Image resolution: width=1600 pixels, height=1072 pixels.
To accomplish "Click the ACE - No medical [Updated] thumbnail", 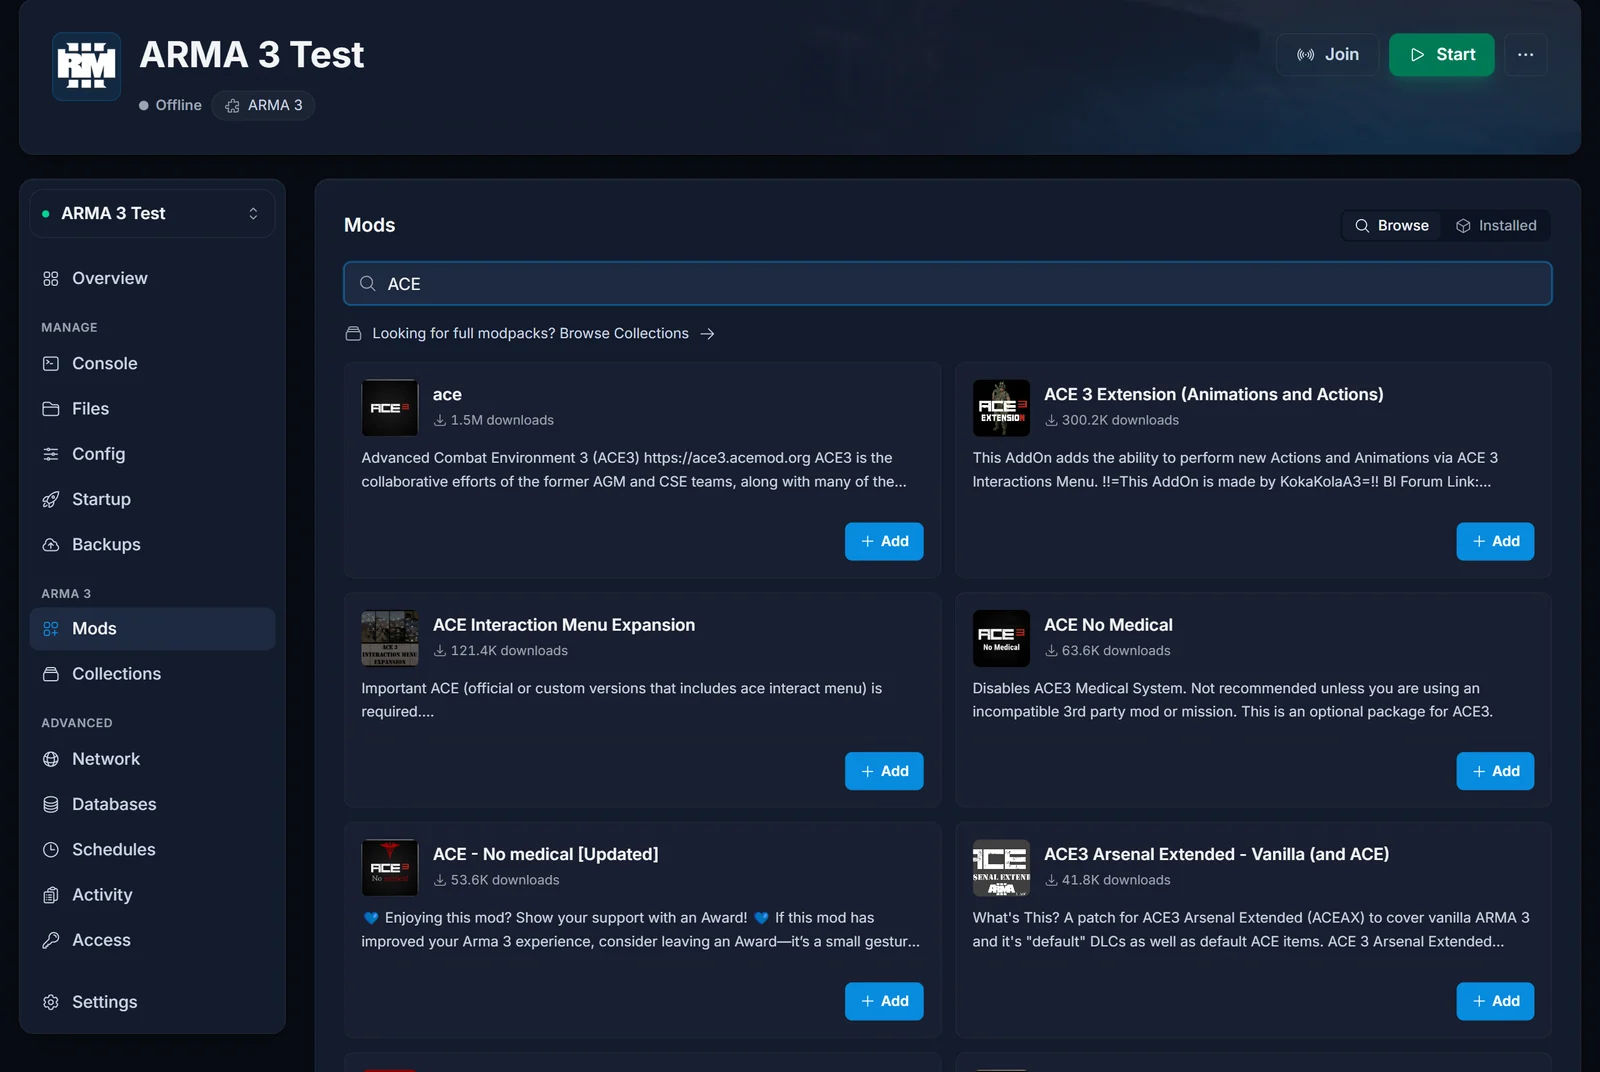I will click(x=390, y=868).
